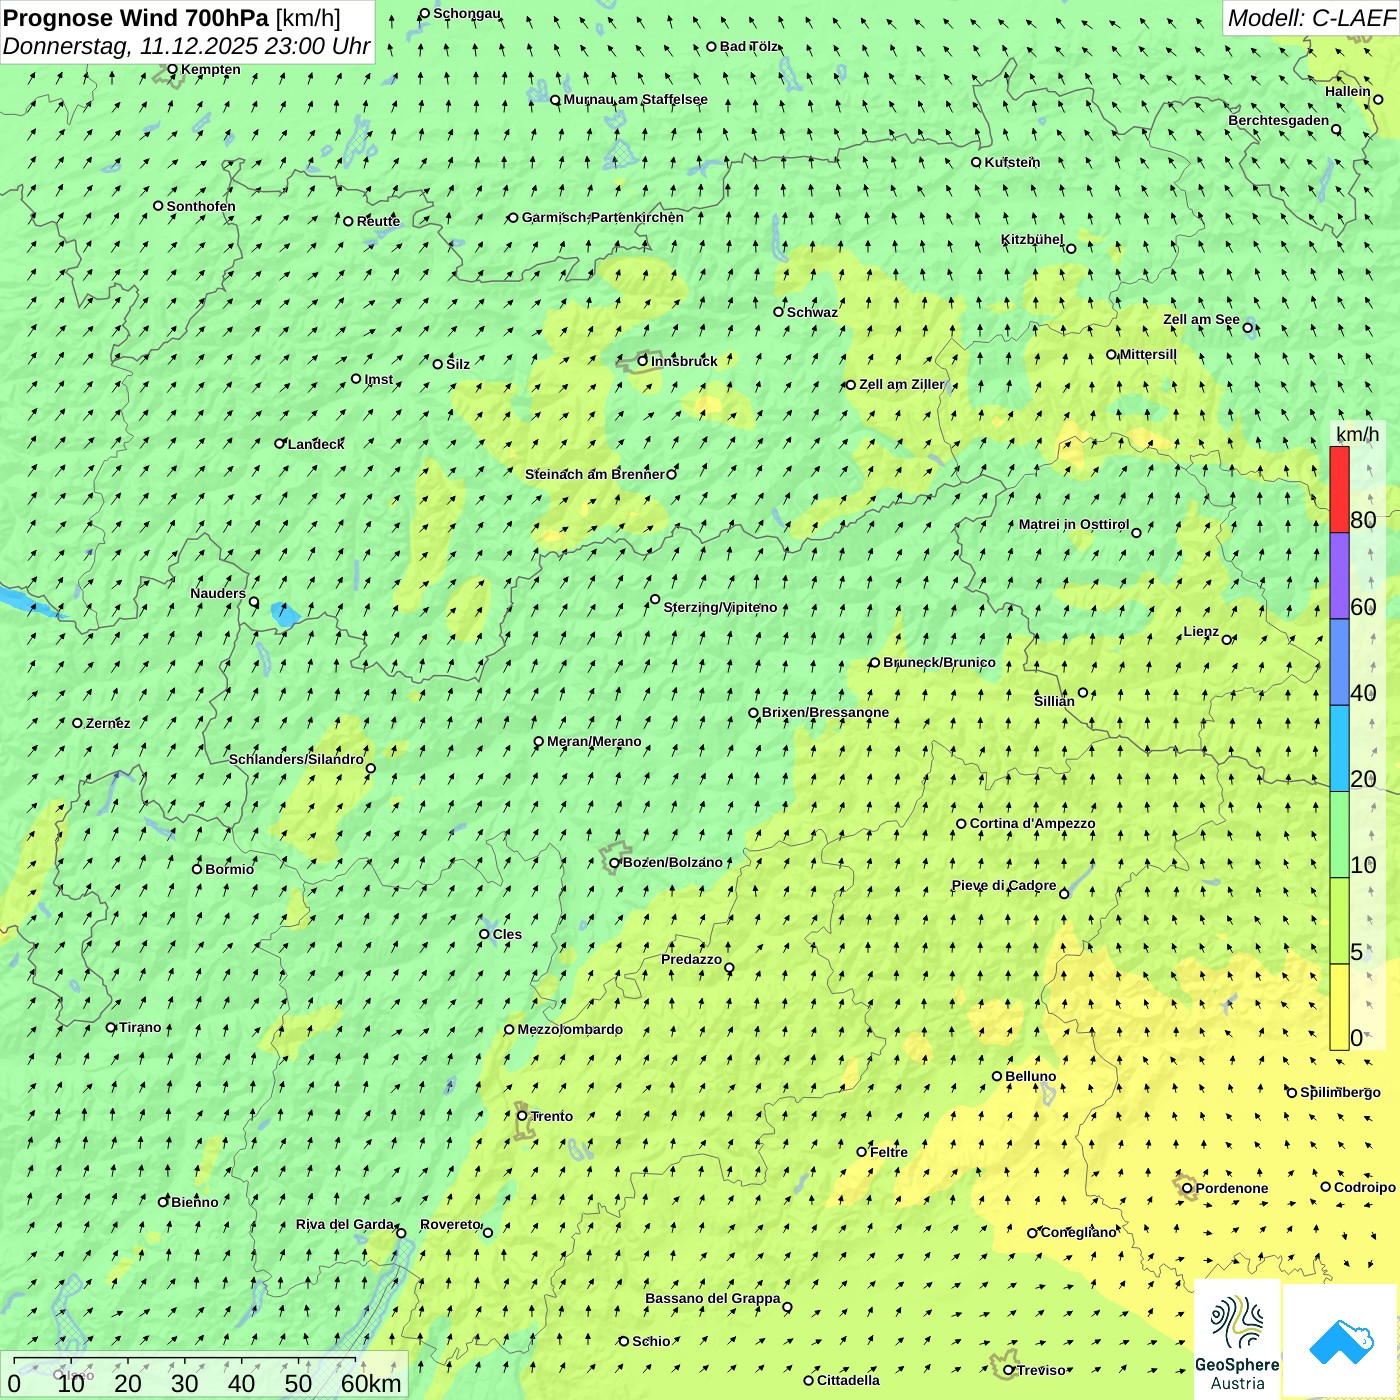Click the Reutte label

[x=378, y=221]
